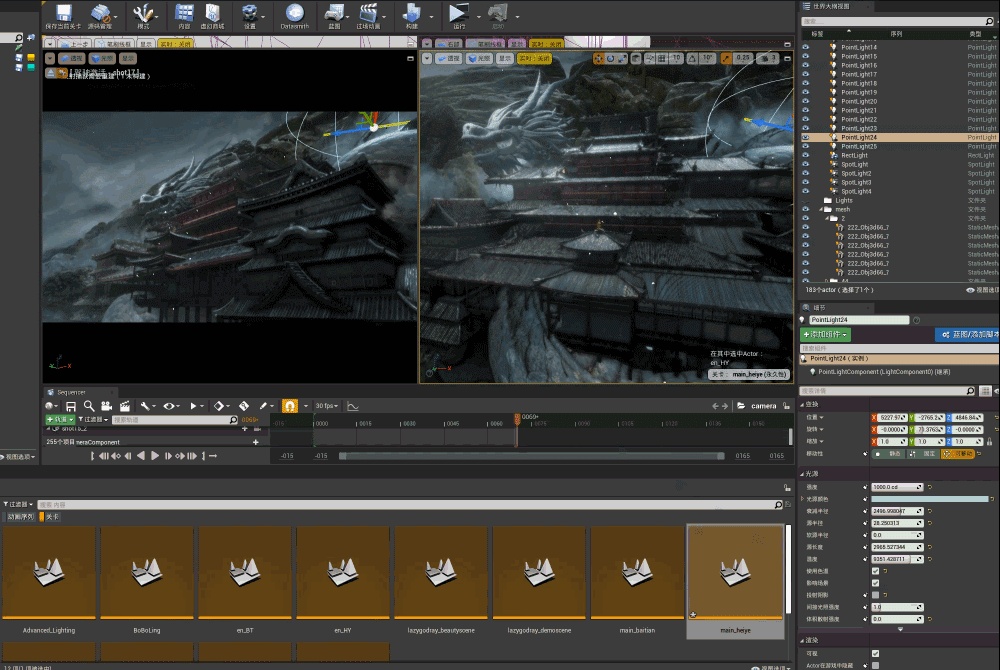
Task: Open the Blueprints (蓝图) toolbar icon
Action: click(336, 14)
